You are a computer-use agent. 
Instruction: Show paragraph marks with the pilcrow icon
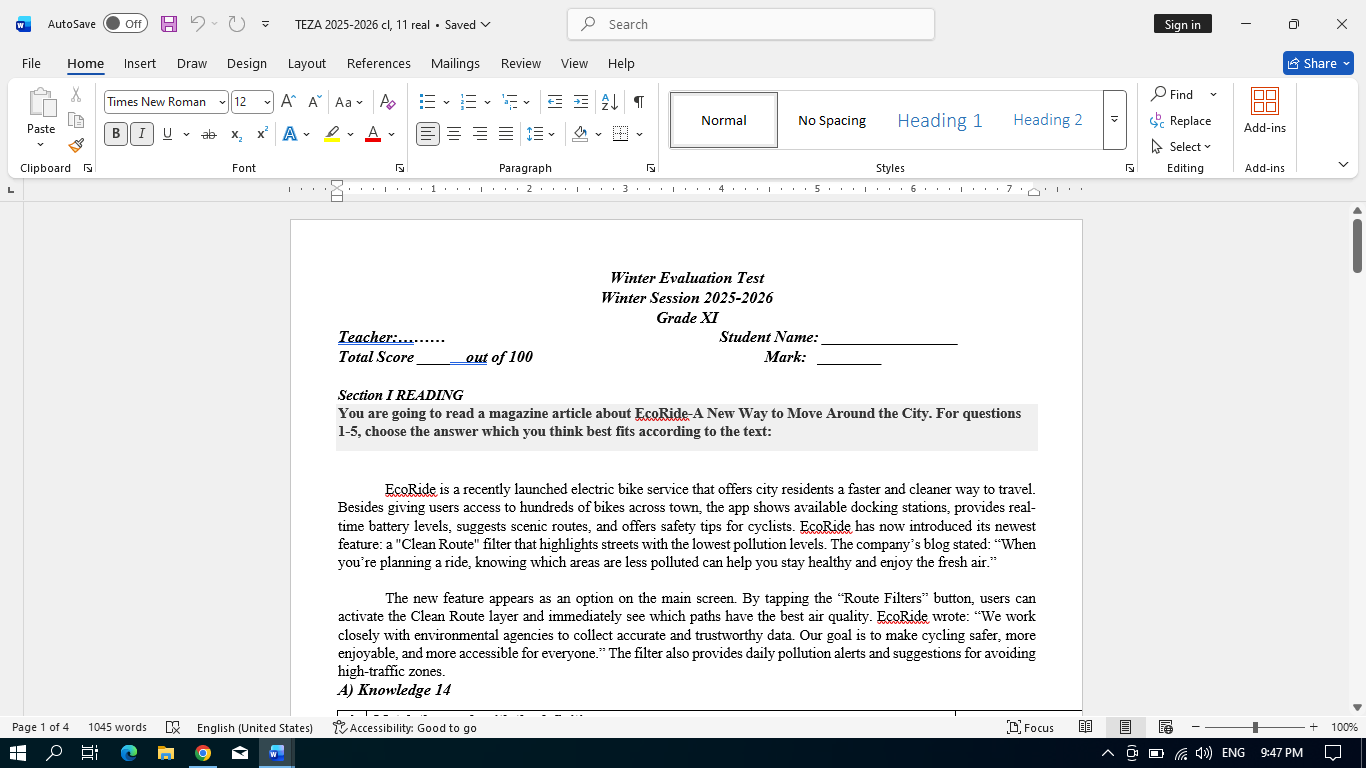point(638,102)
